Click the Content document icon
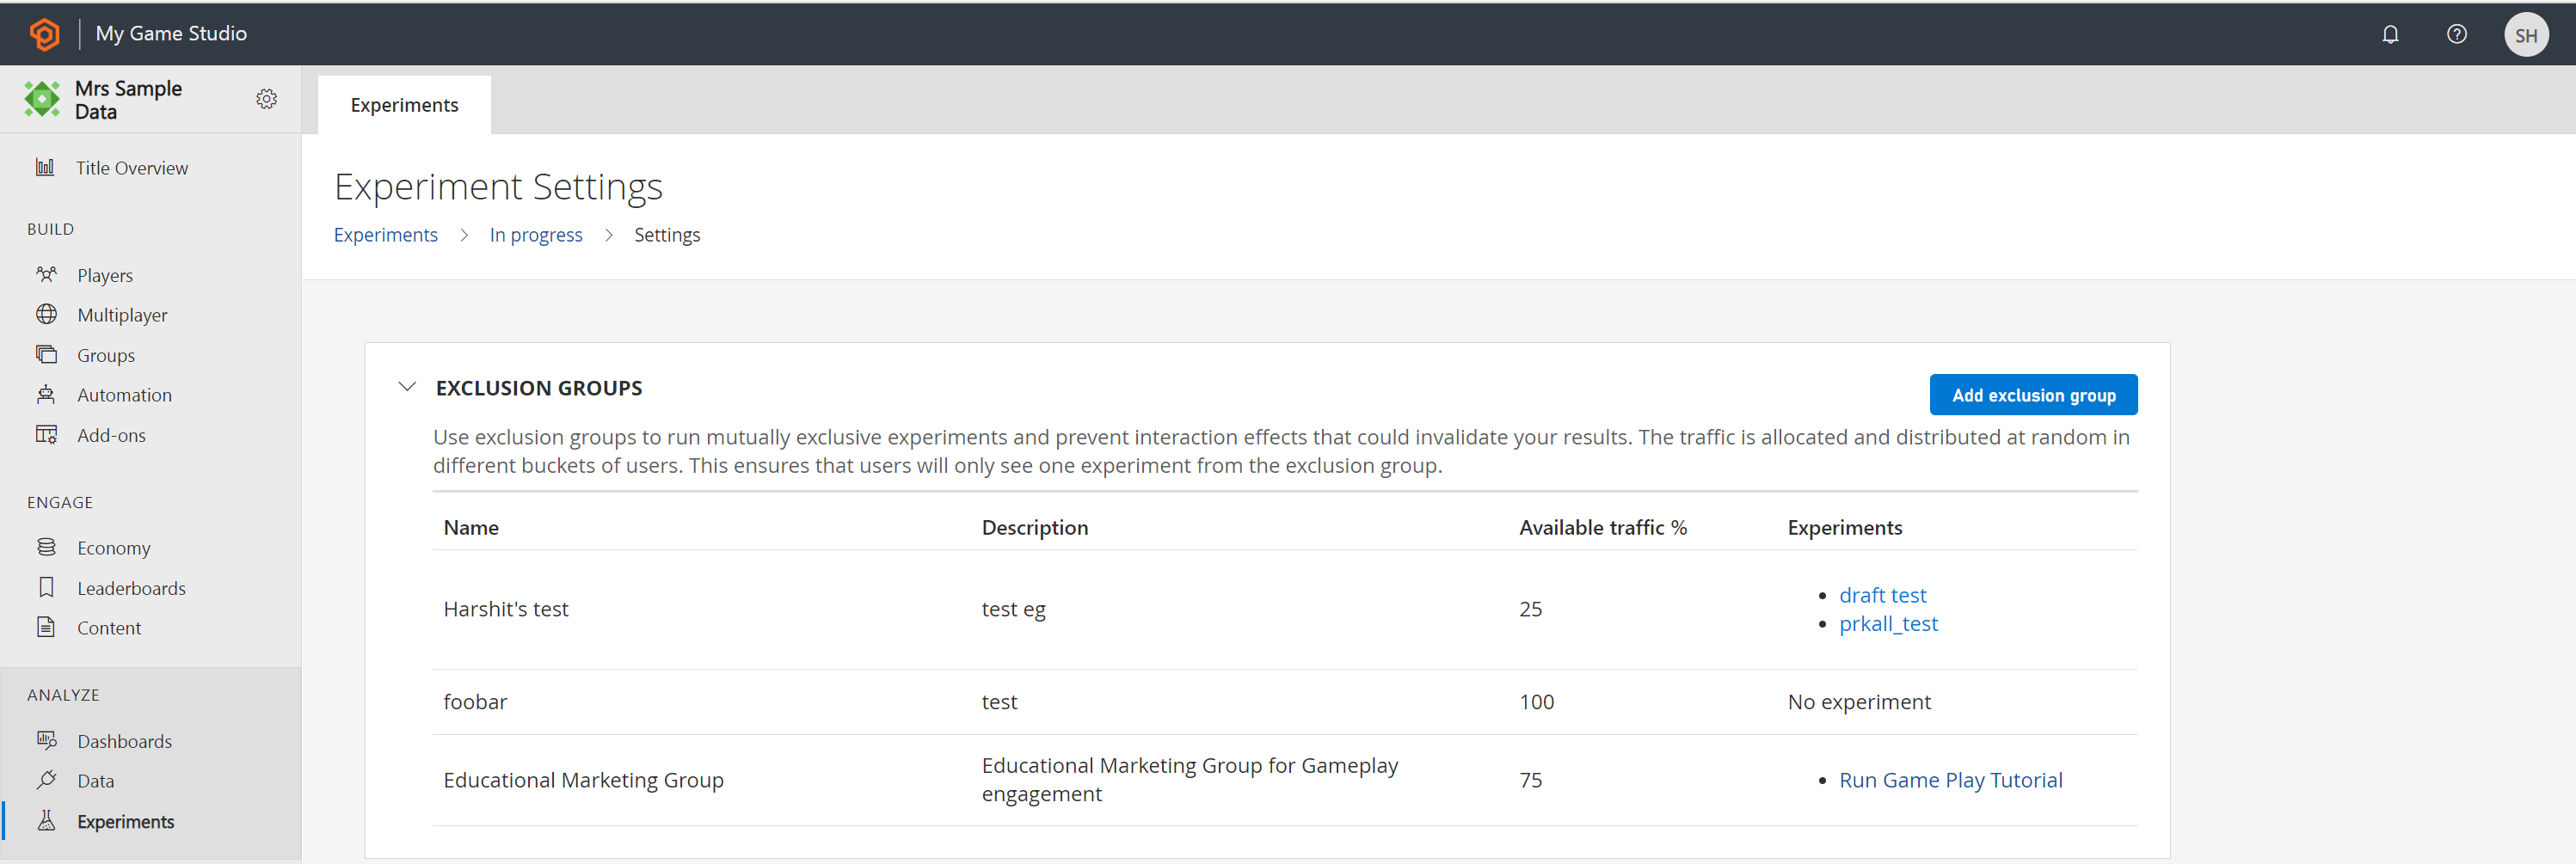The image size is (2576, 864). [46, 627]
